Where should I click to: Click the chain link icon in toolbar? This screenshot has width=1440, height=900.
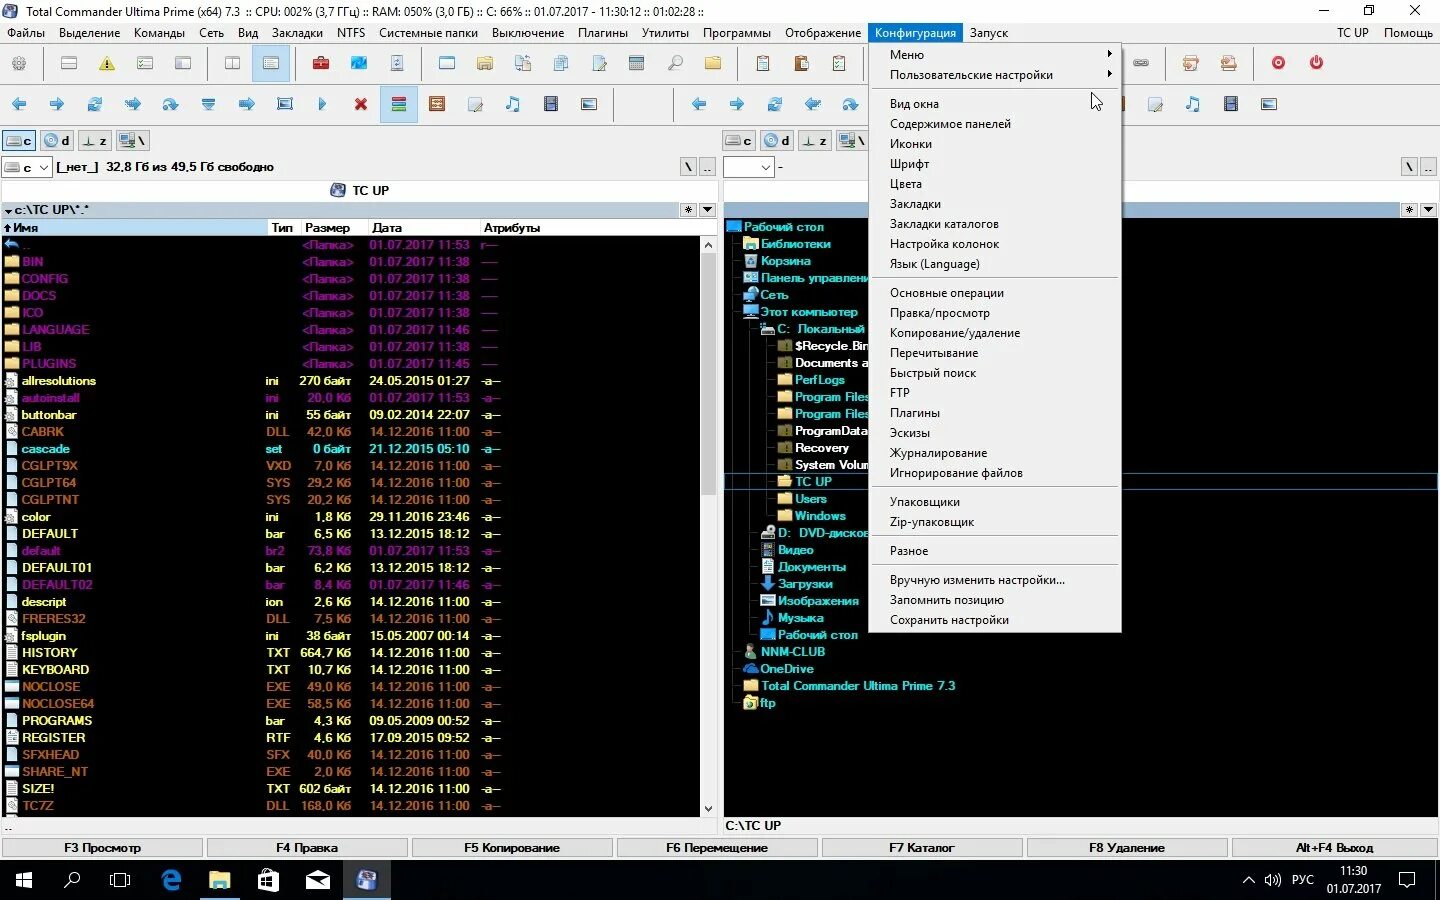pyautogui.click(x=1141, y=63)
